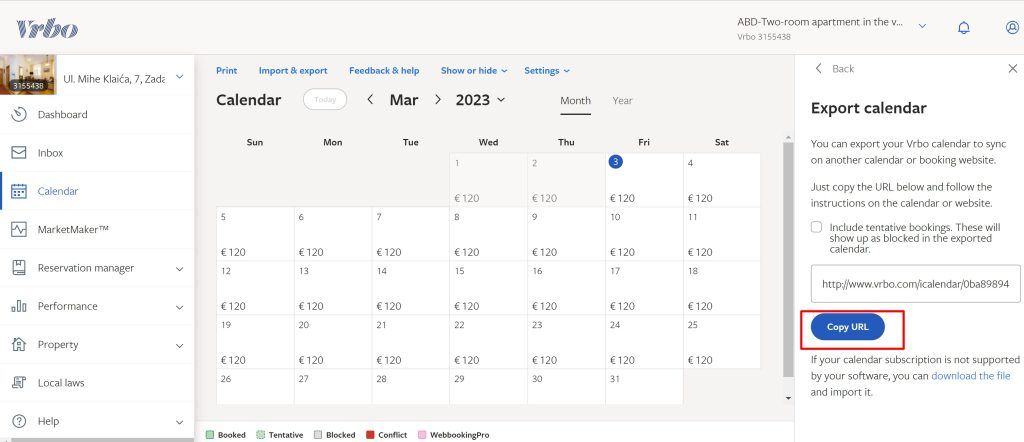1024x442 pixels.
Task: Enable the Include tentative bookings checkbox
Action: point(817,227)
